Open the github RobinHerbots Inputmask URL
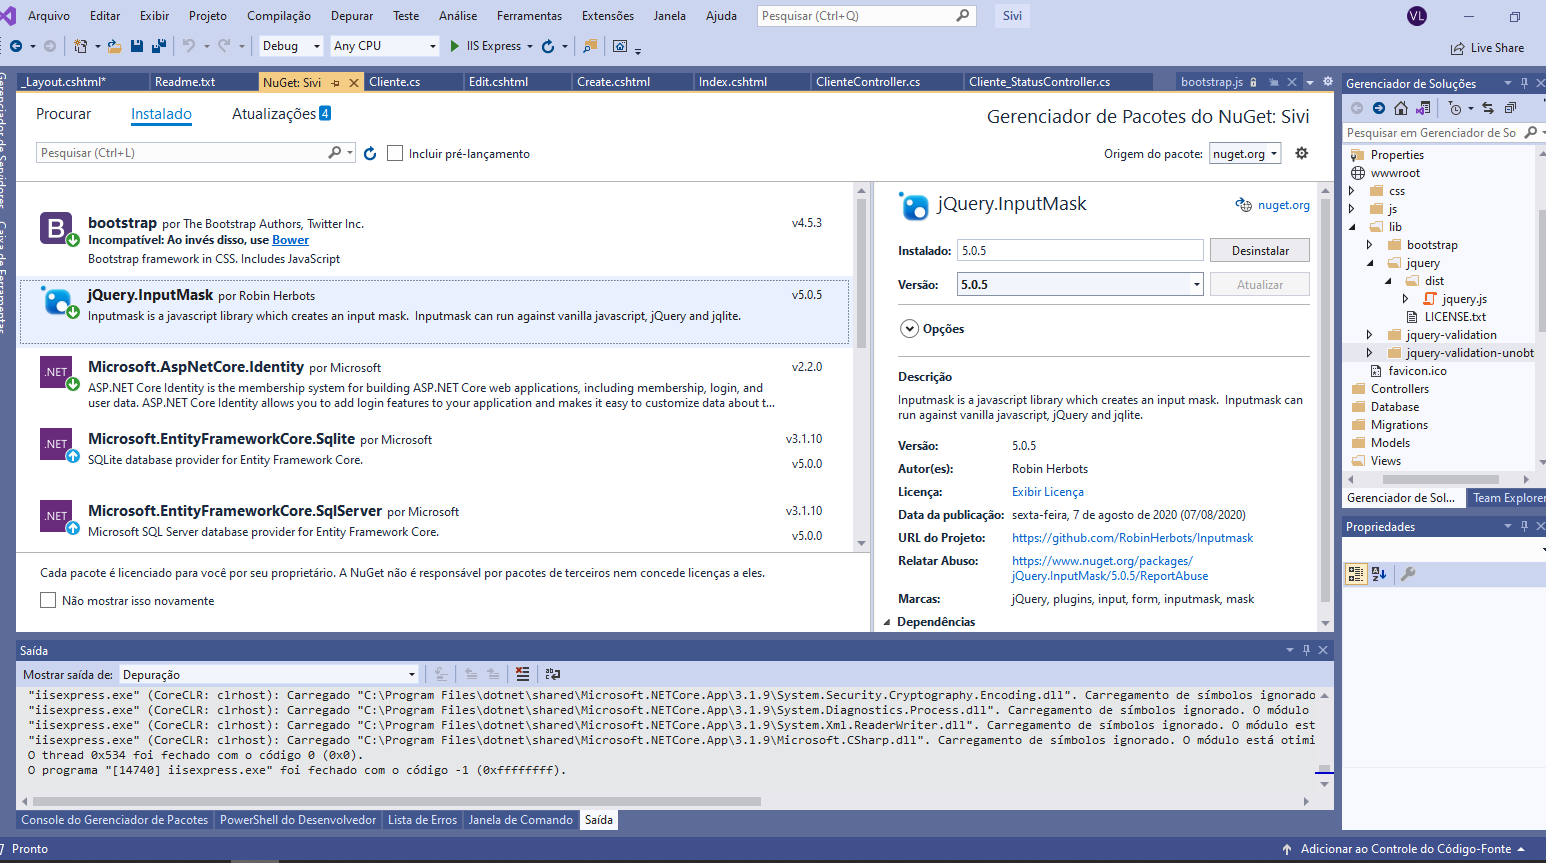 (1132, 538)
